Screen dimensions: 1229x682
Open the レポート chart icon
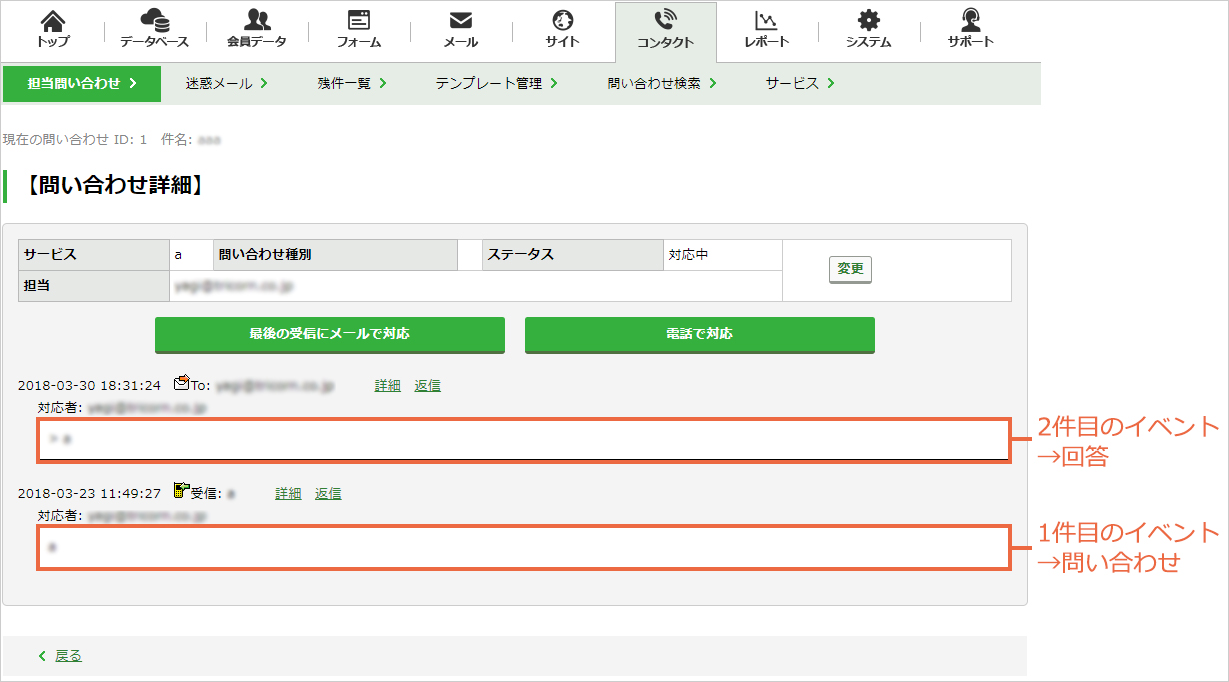(x=766, y=20)
